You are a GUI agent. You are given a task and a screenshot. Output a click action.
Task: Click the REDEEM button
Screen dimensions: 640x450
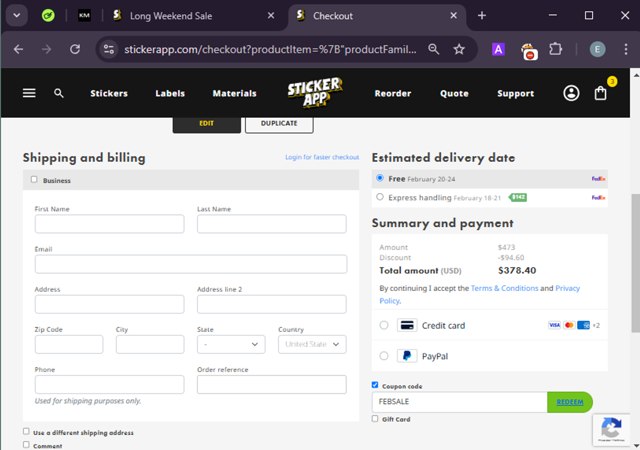(570, 402)
